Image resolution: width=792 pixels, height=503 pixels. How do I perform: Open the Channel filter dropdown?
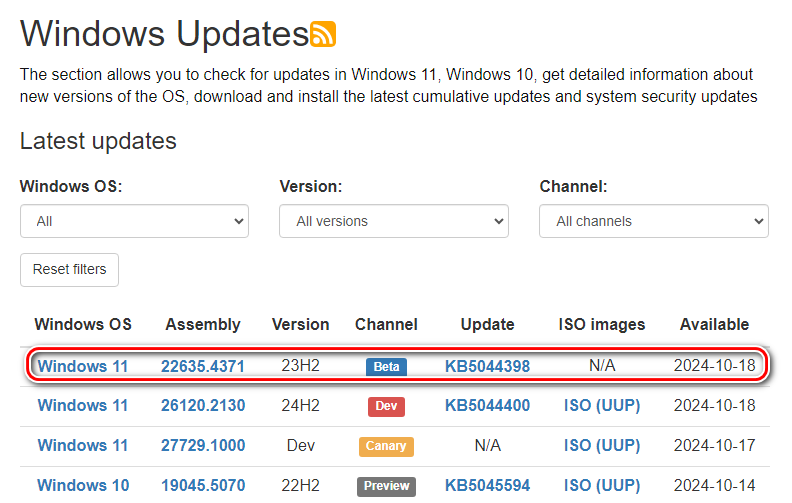pos(654,221)
